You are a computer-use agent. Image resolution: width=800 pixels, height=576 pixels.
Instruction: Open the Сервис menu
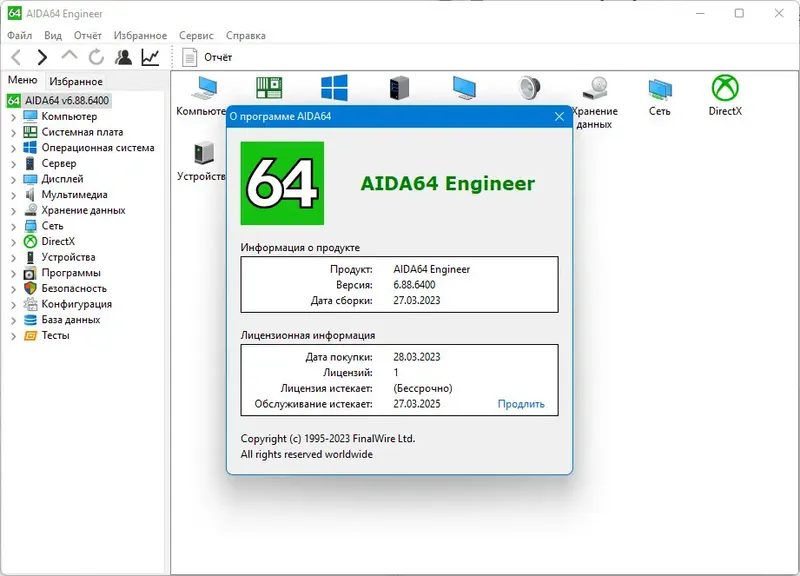(196, 35)
